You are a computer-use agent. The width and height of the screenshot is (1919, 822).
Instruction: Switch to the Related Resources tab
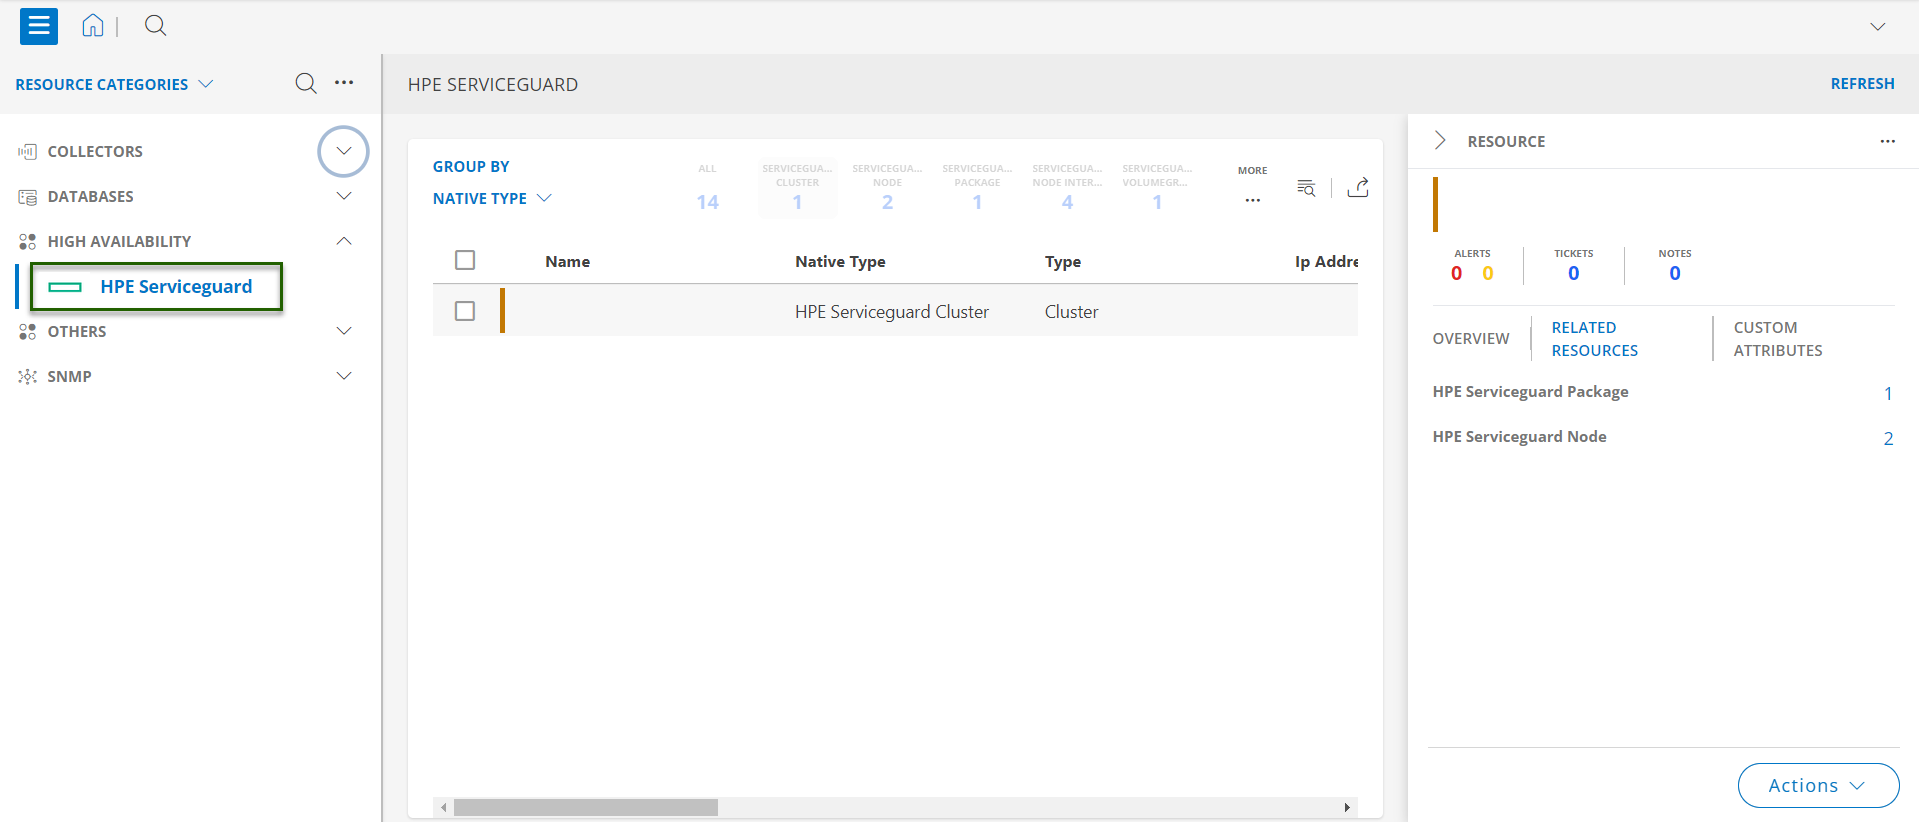(x=1595, y=339)
